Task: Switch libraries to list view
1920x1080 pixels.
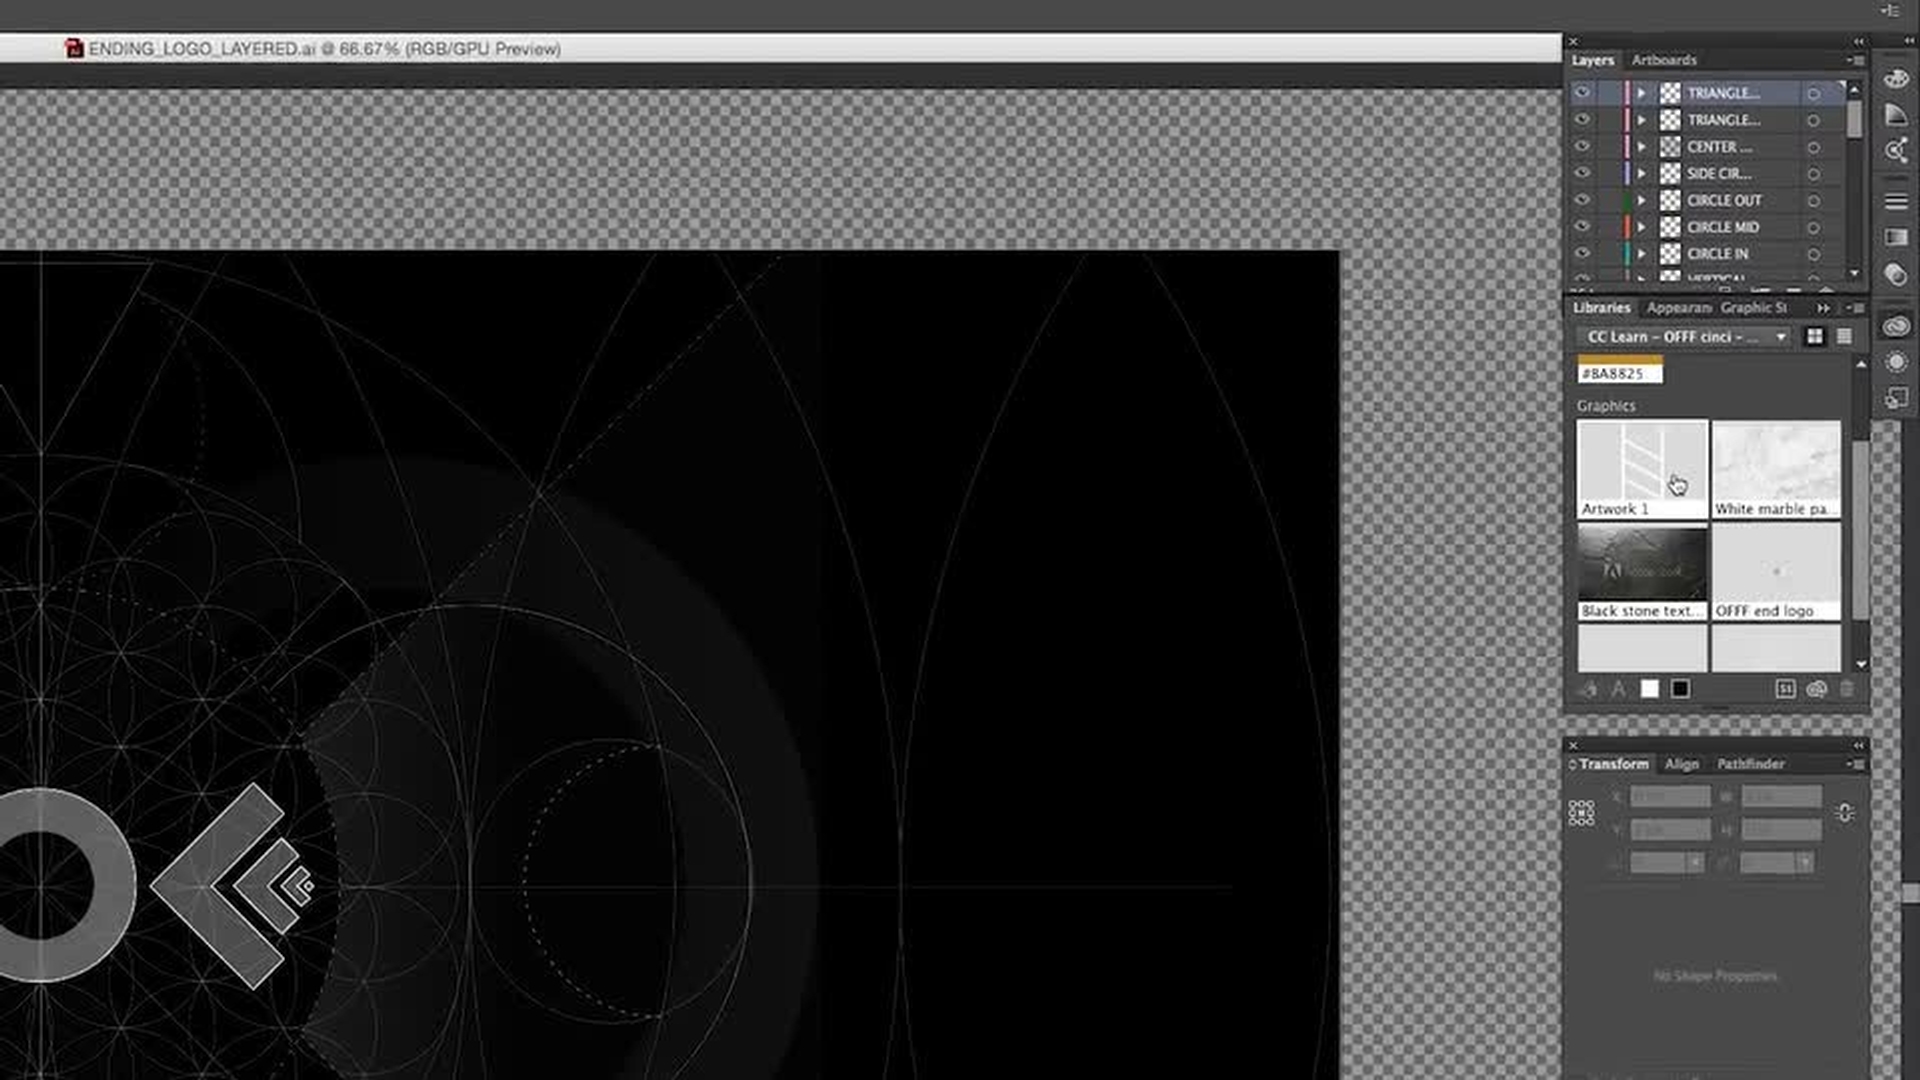Action: [1844, 337]
